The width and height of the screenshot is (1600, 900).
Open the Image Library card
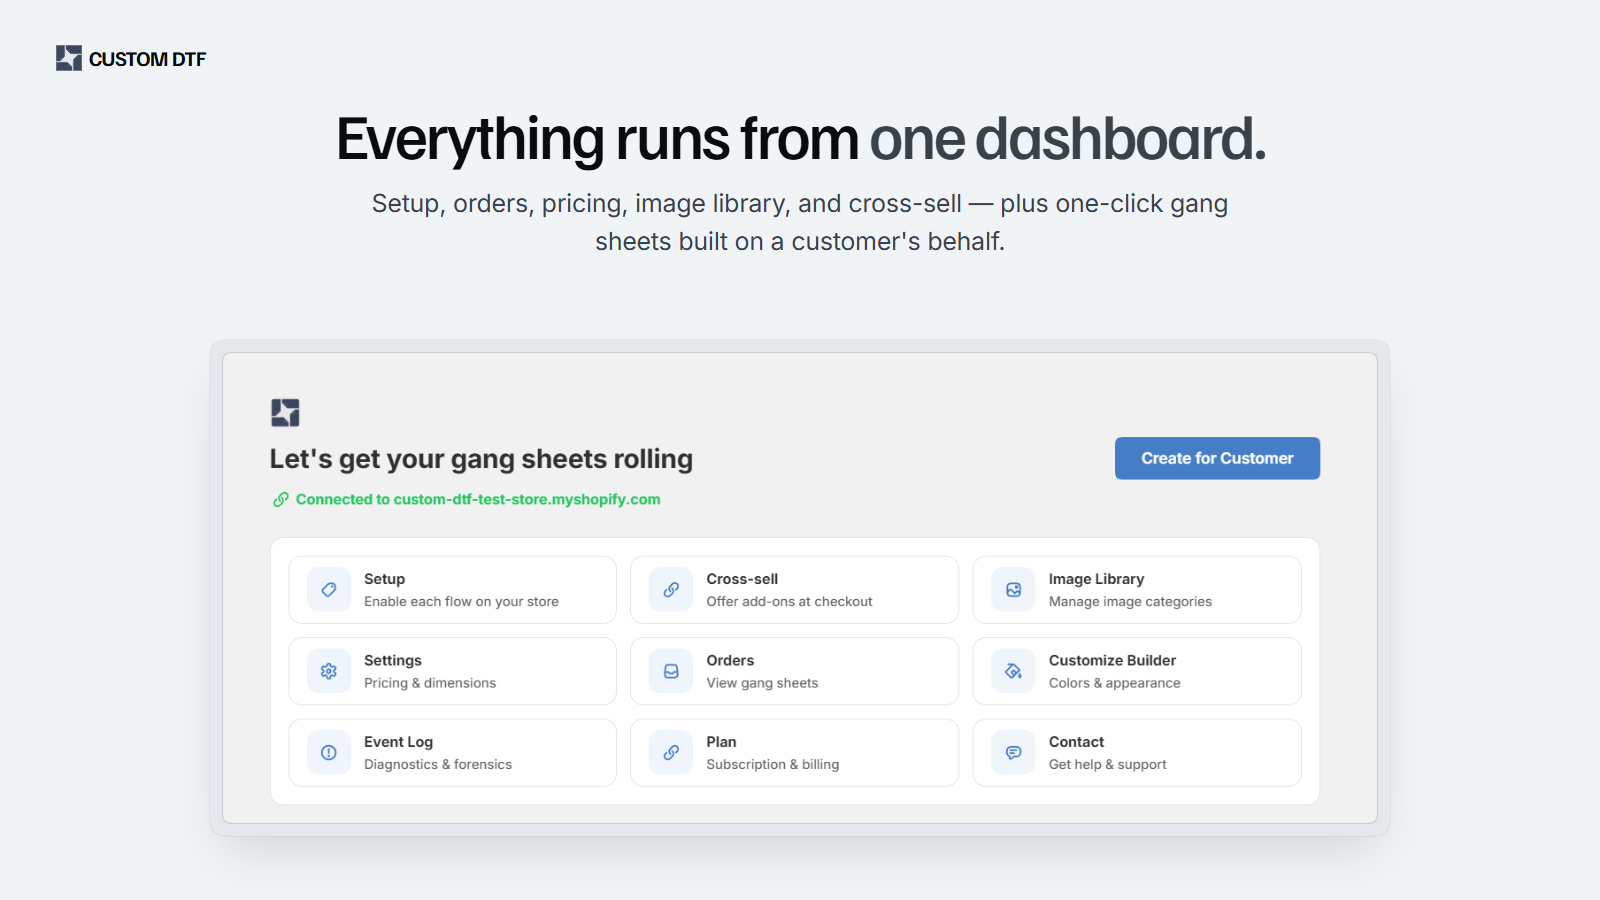[1137, 590]
